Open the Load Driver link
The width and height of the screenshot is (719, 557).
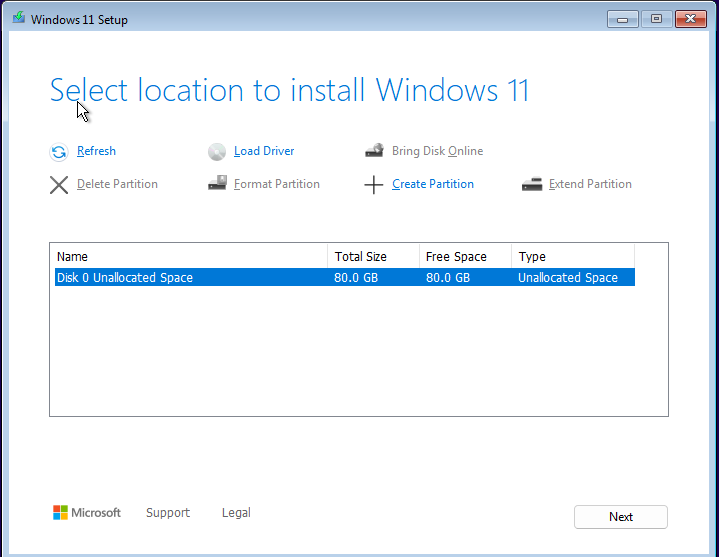tap(264, 151)
